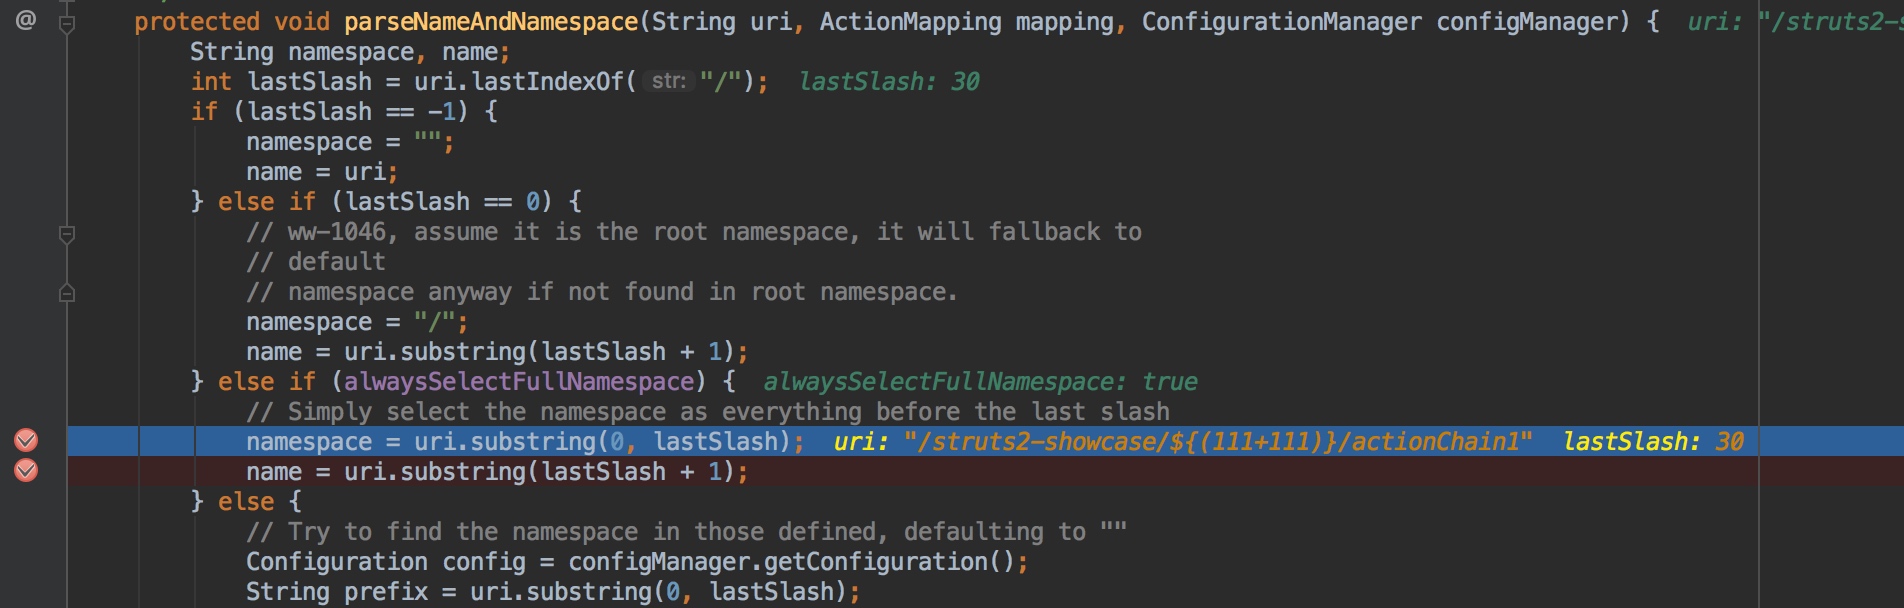Click the line namespace = "";
Image resolution: width=1904 pixels, height=608 pixels.
coord(350,142)
